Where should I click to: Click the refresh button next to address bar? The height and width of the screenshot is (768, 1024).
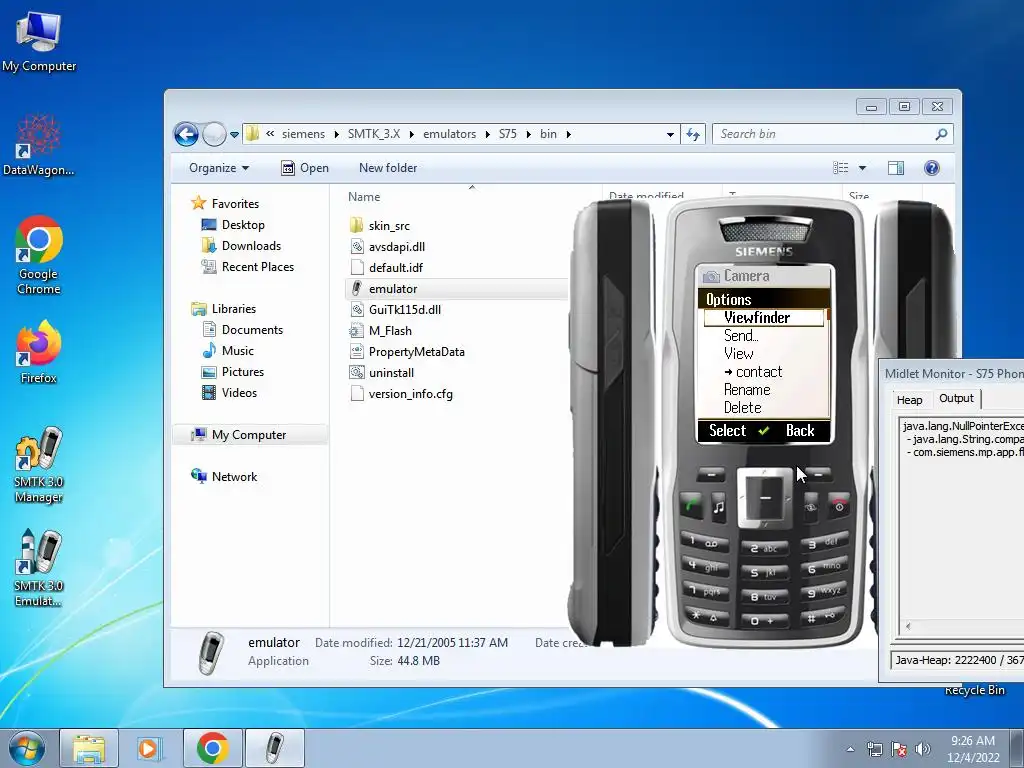point(692,135)
